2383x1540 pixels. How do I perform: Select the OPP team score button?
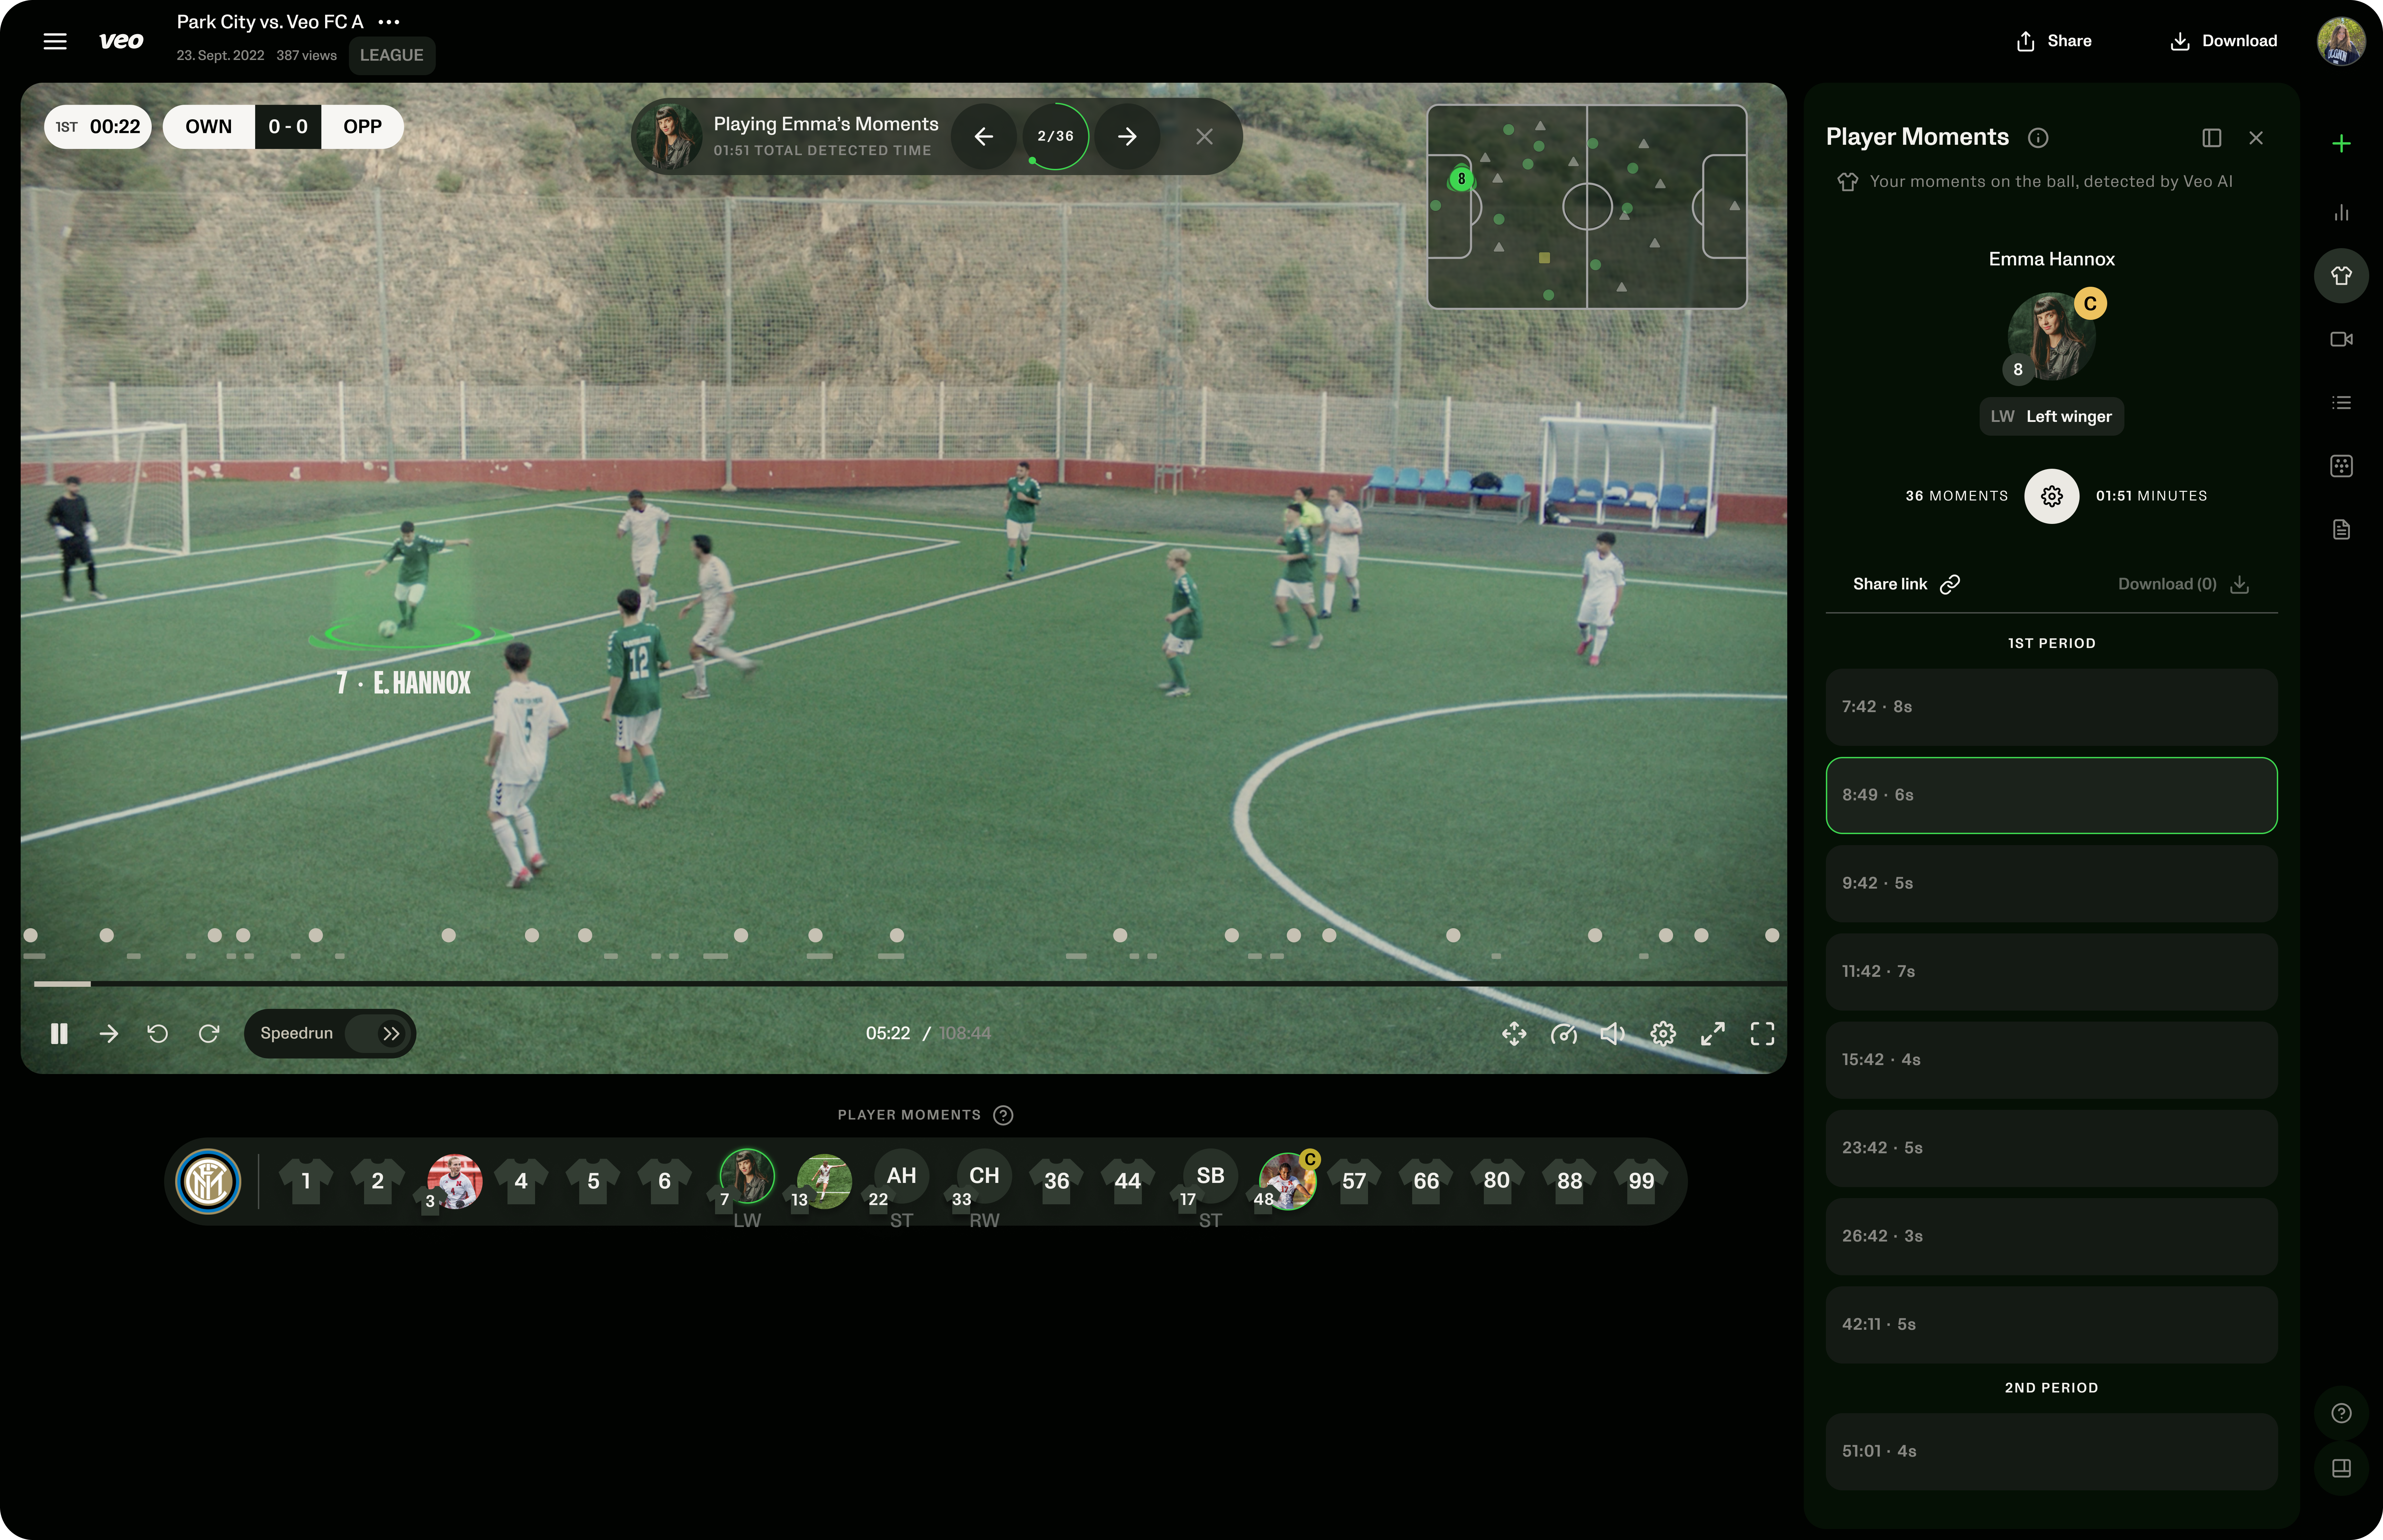pos(362,127)
